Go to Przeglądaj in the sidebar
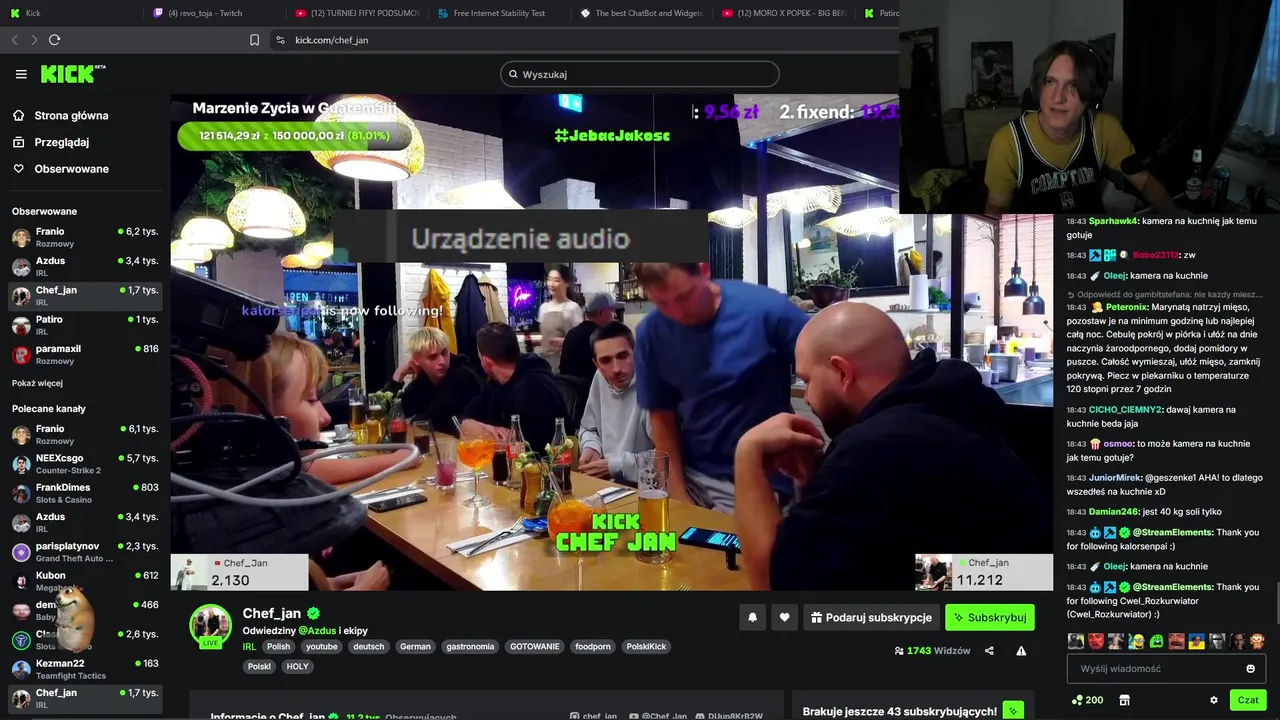 pos(62,142)
